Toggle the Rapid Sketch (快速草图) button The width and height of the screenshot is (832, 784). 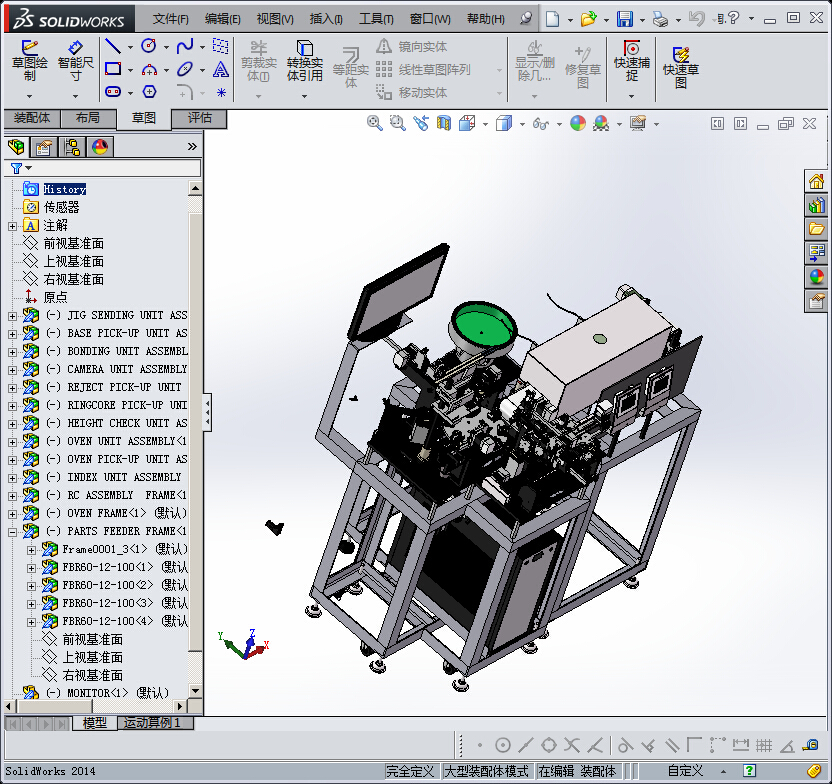point(681,66)
